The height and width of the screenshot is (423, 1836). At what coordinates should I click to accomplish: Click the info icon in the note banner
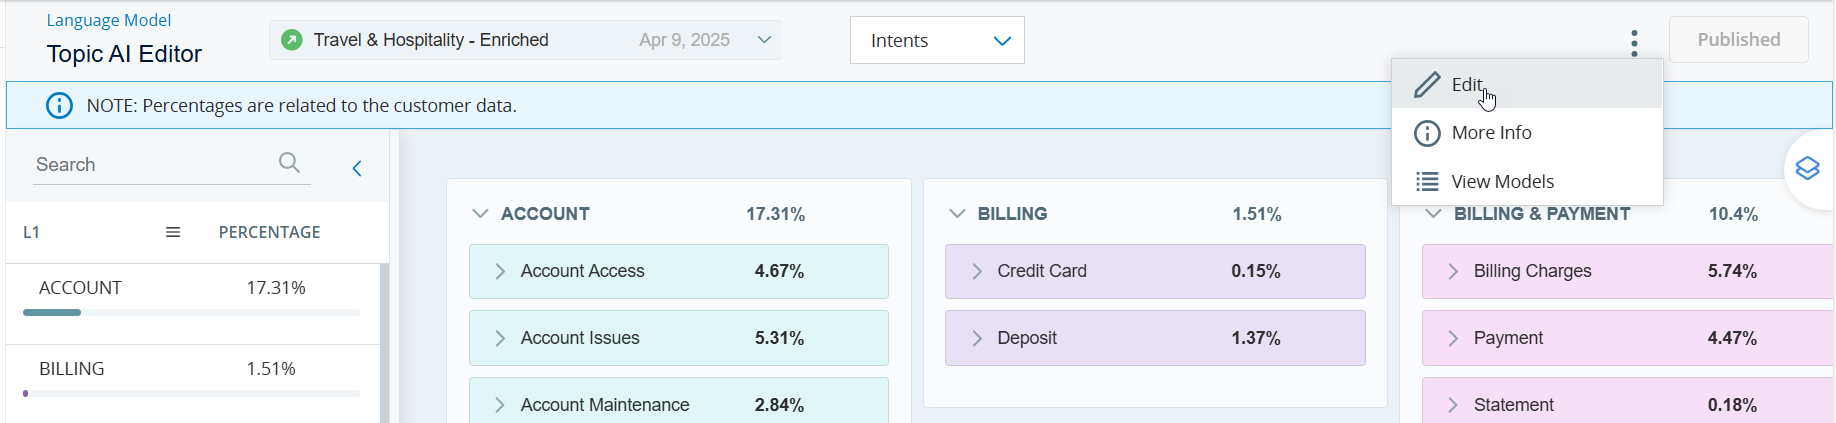tap(60, 105)
